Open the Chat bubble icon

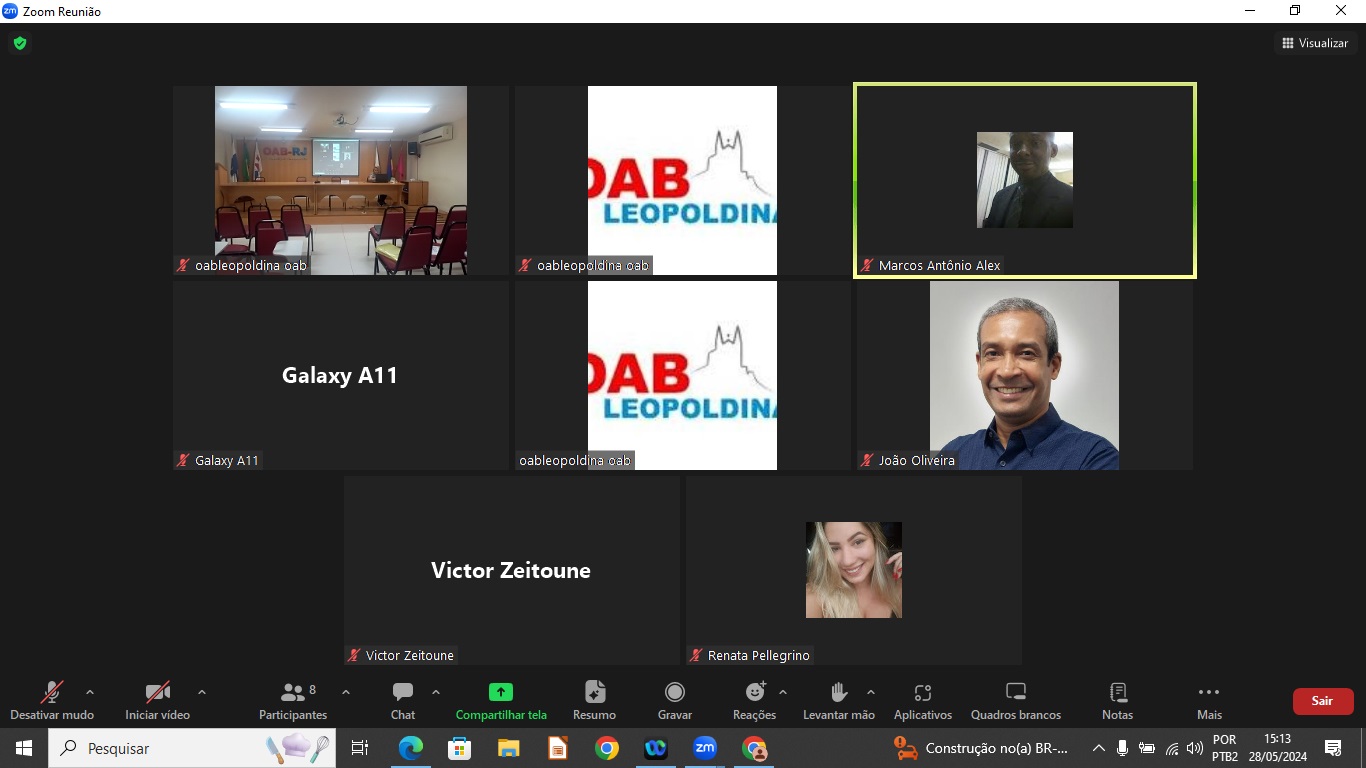point(403,692)
